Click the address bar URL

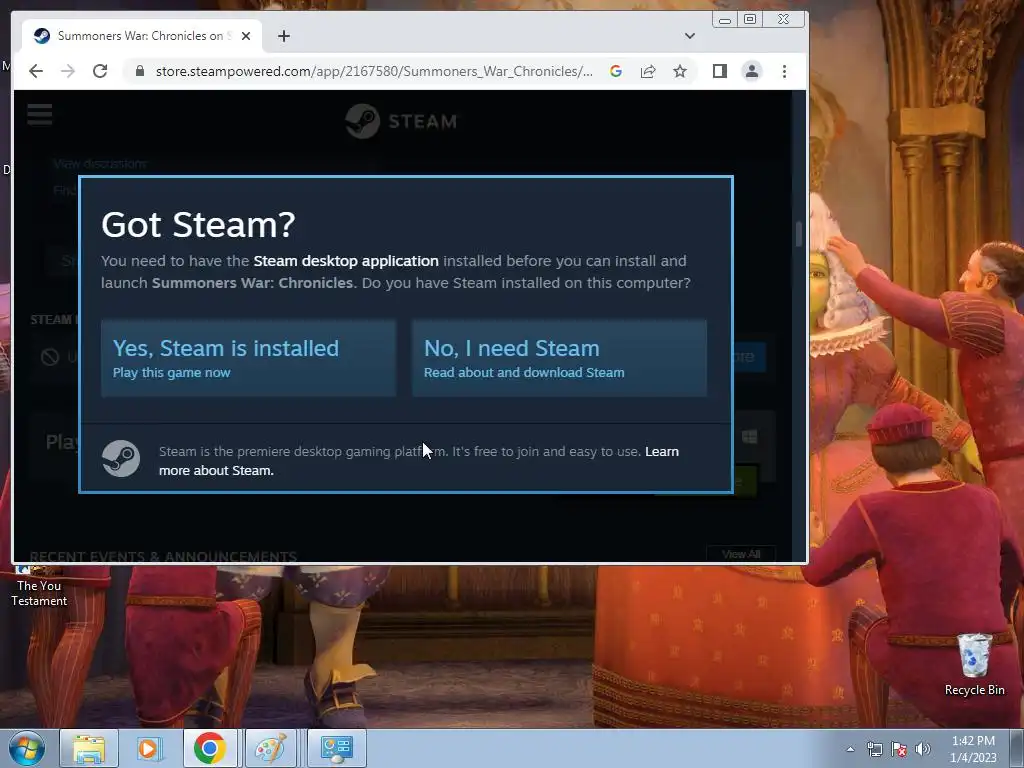tap(374, 71)
